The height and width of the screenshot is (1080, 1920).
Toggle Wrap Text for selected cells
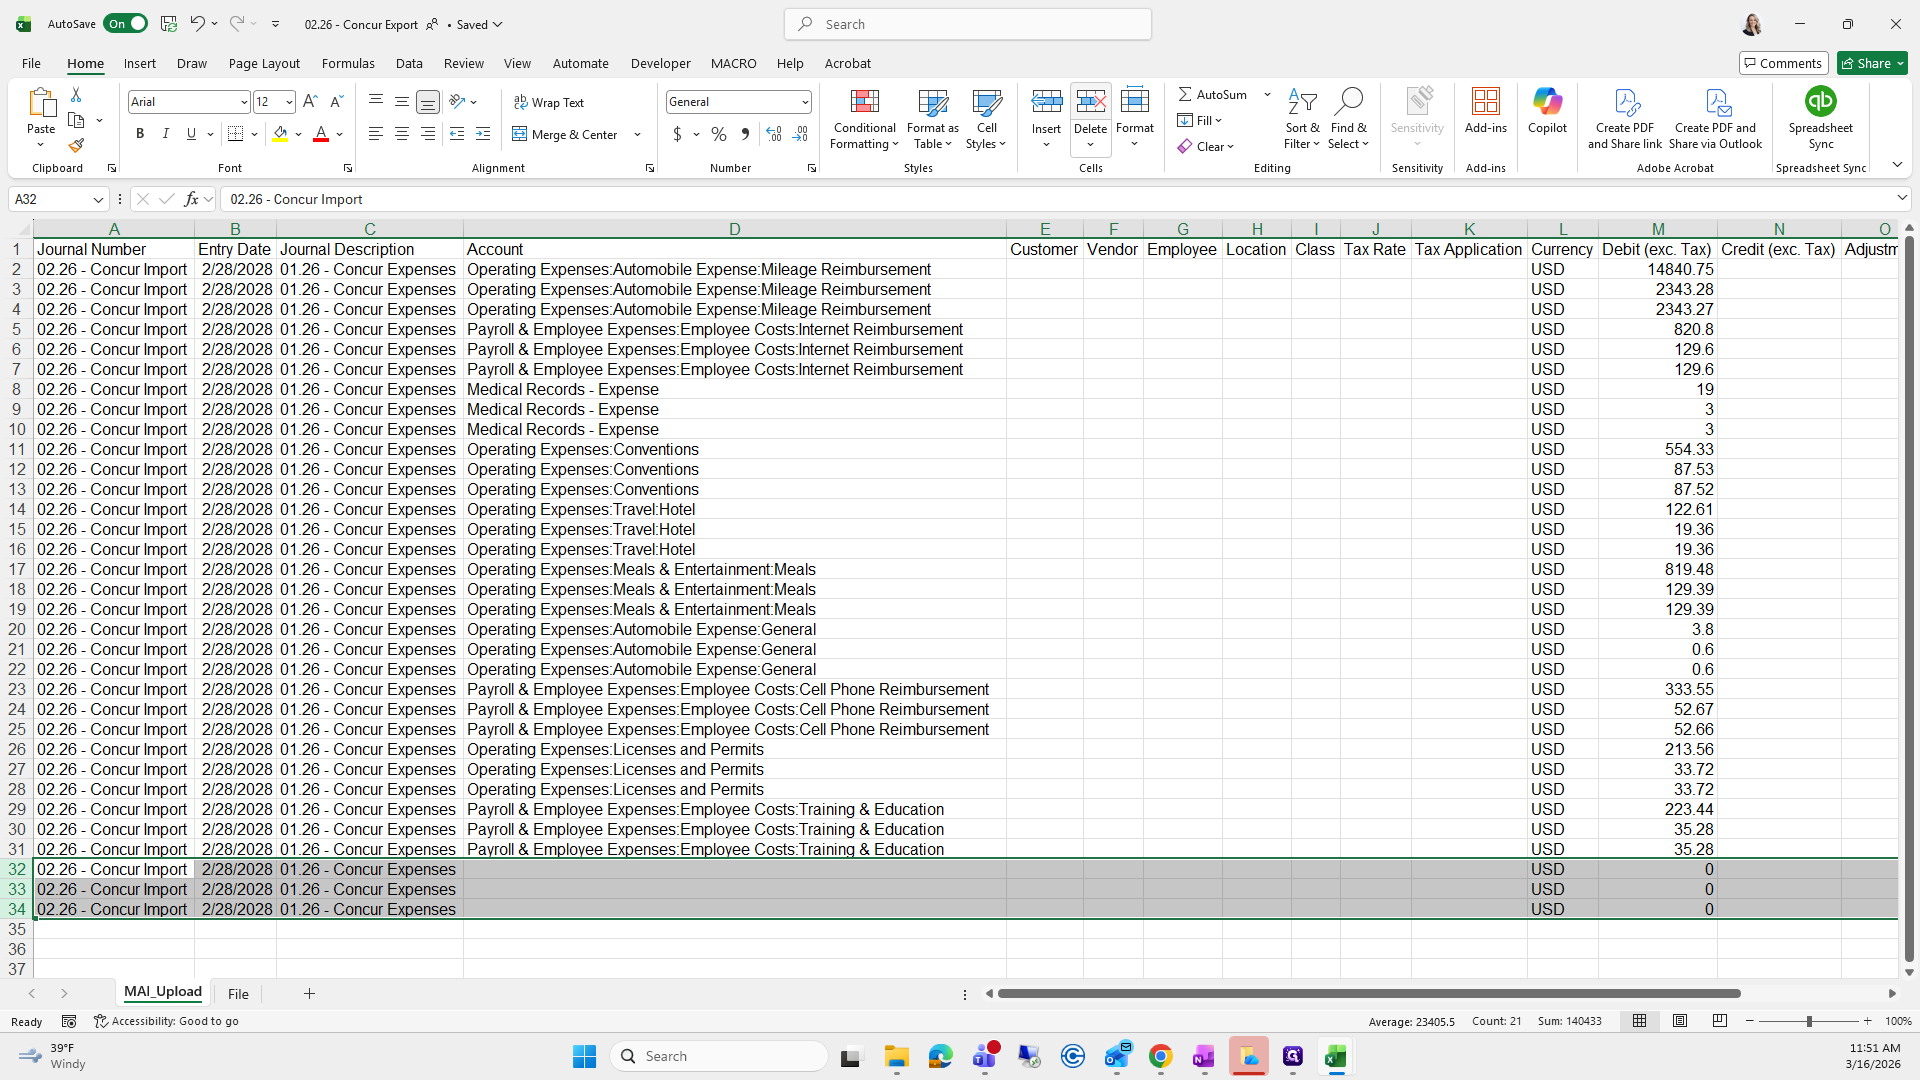pyautogui.click(x=549, y=102)
